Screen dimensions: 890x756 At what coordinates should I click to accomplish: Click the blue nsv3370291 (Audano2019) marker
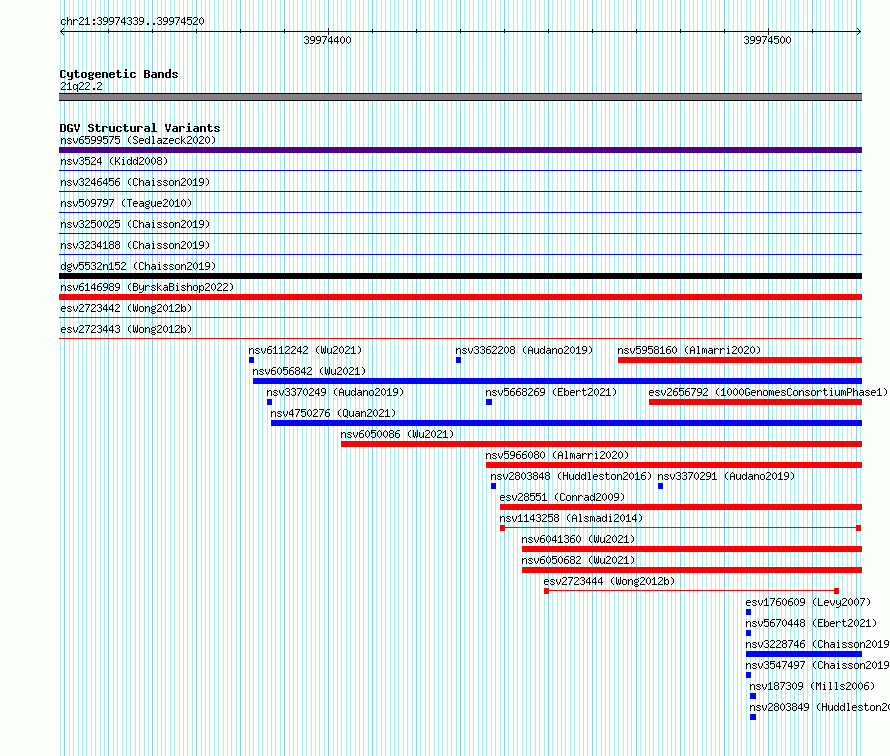pyautogui.click(x=660, y=486)
